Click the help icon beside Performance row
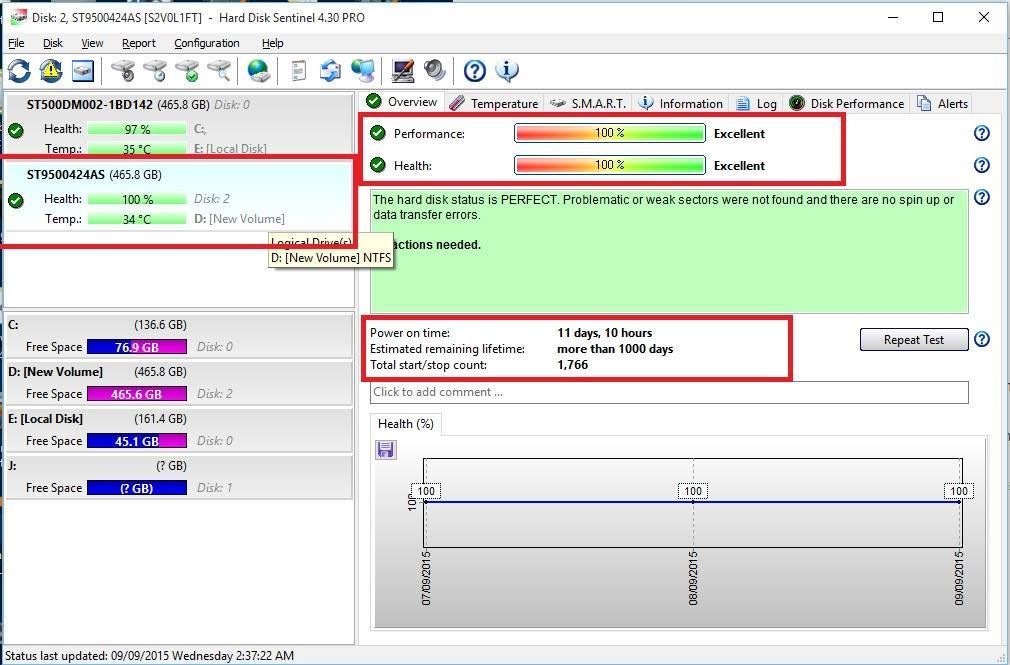This screenshot has width=1010, height=665. 981,133
